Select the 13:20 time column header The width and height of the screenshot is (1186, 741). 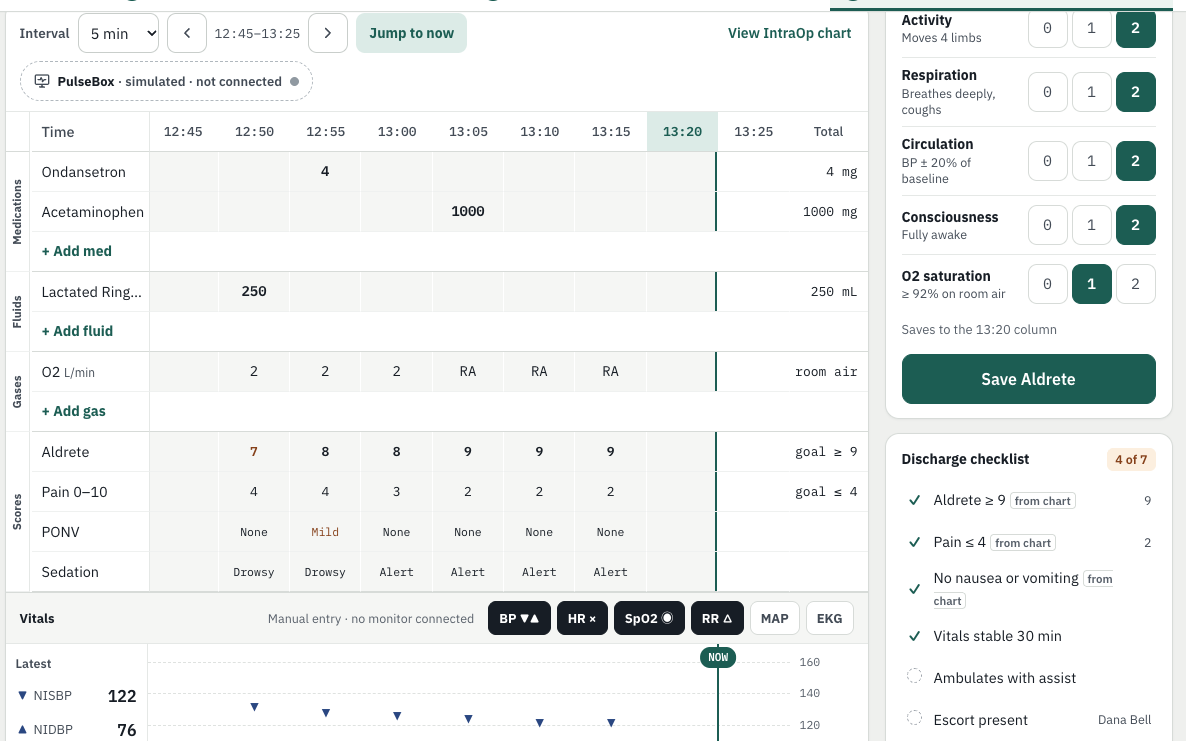(682, 132)
